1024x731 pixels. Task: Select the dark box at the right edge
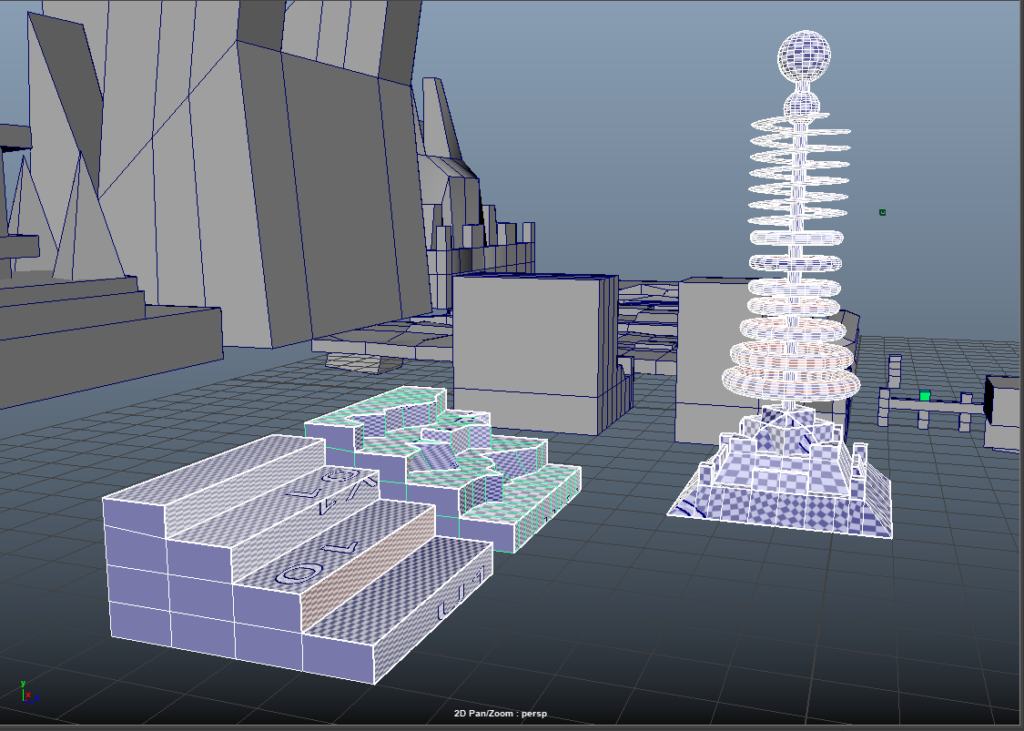[x=1003, y=410]
